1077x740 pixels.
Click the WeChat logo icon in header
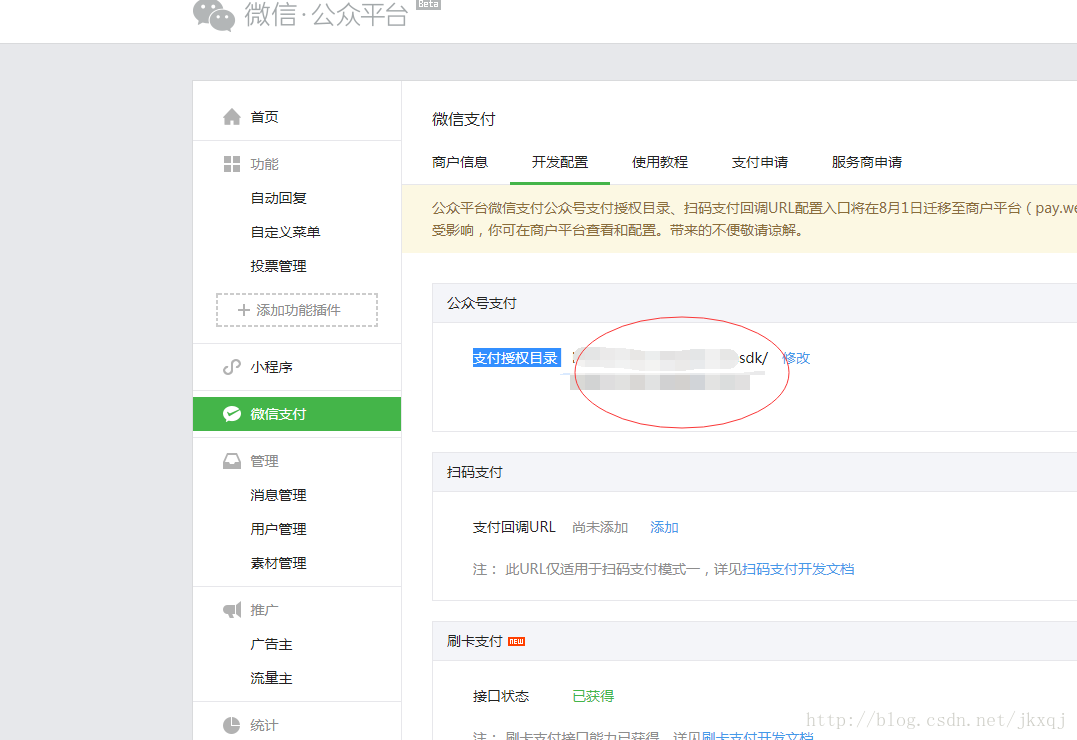point(214,15)
